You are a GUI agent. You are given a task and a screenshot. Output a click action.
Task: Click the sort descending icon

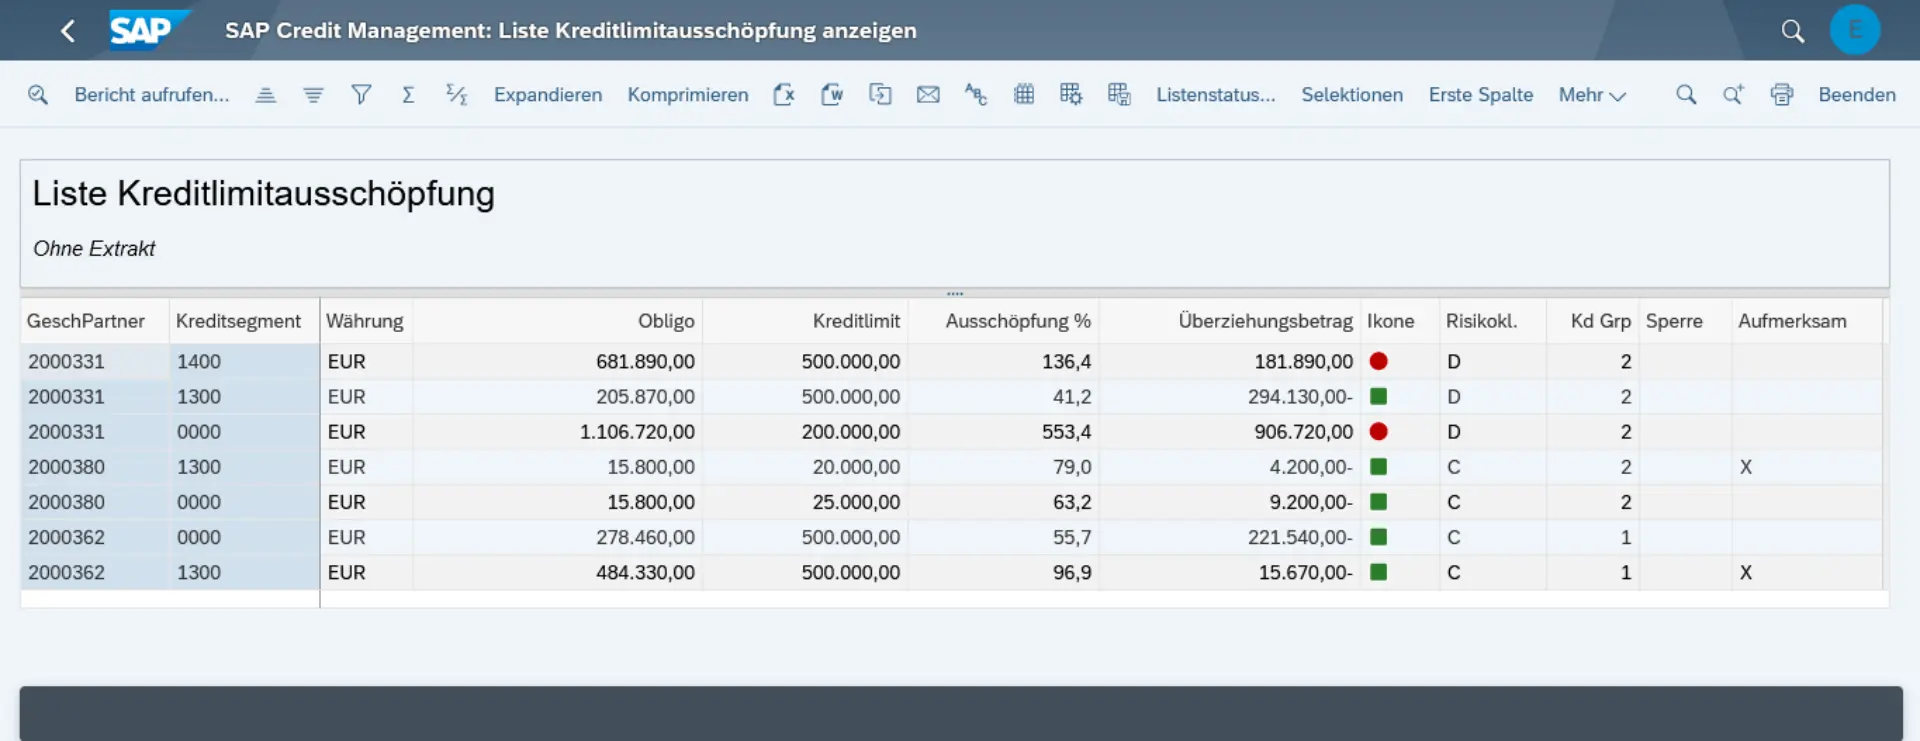click(313, 95)
